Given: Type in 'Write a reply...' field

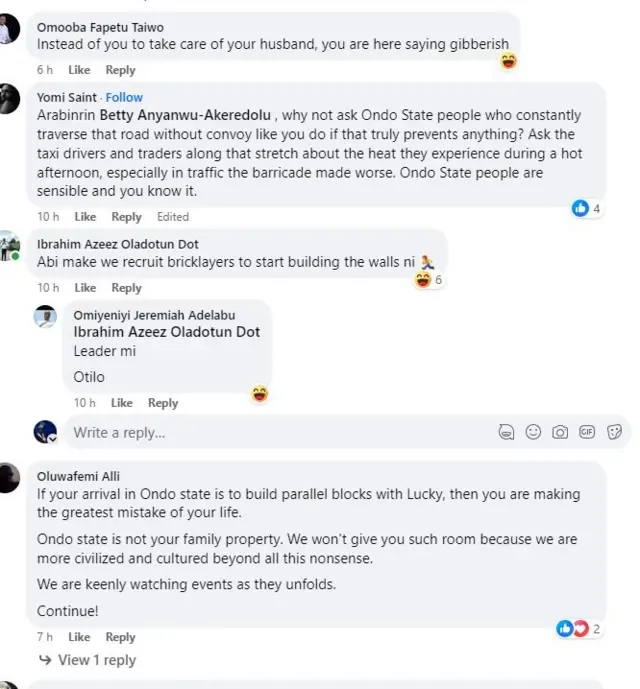Looking at the screenshot, I should 280,433.
